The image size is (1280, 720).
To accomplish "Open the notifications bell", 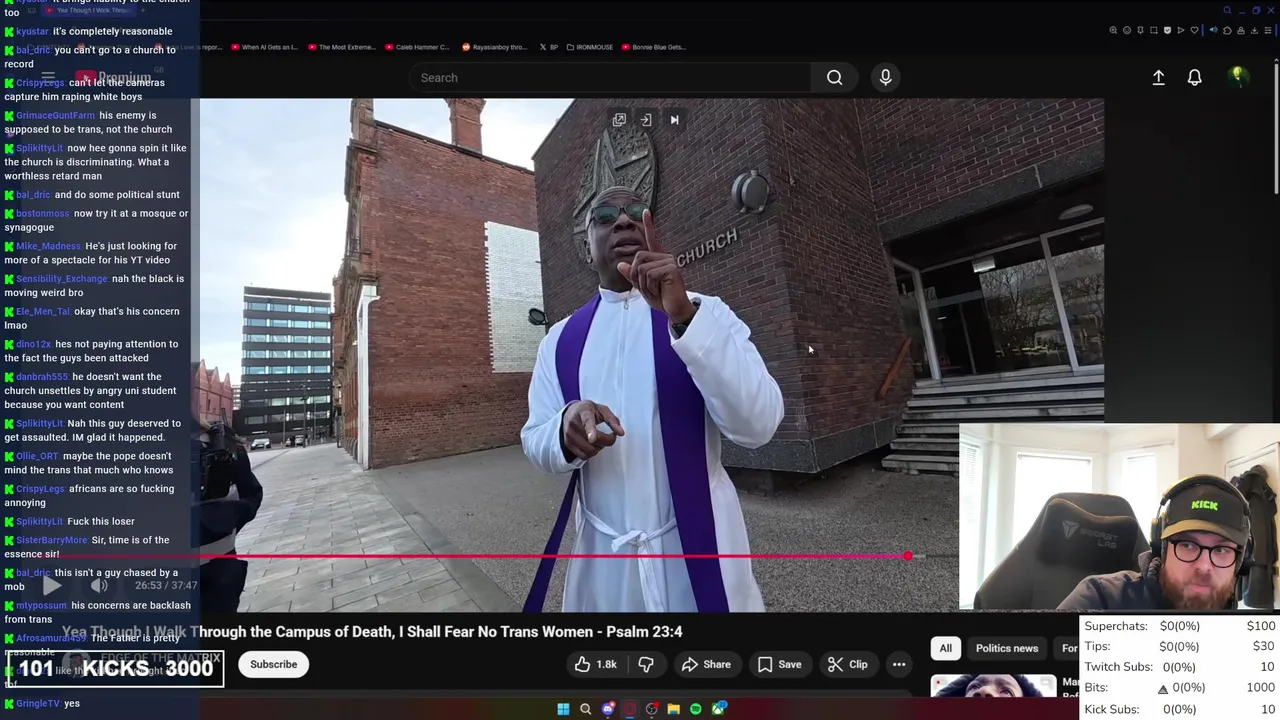I will [1194, 77].
